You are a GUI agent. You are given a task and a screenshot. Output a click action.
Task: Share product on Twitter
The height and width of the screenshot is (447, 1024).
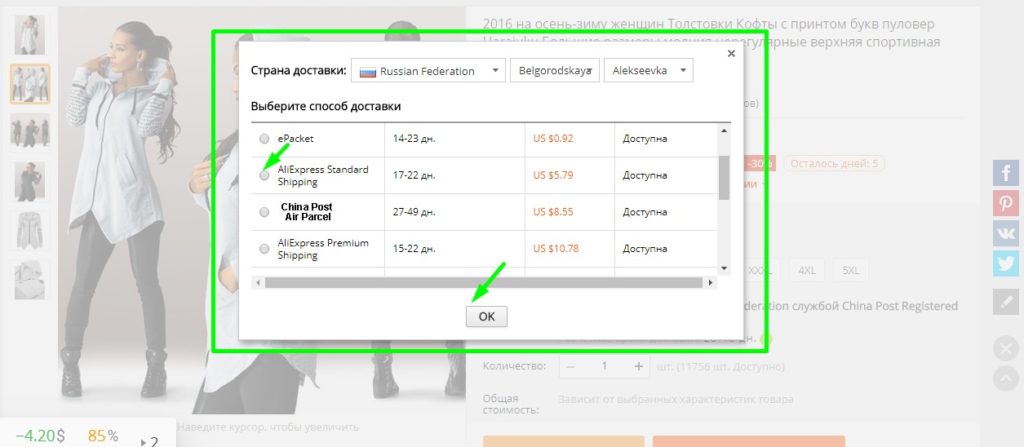[1006, 263]
